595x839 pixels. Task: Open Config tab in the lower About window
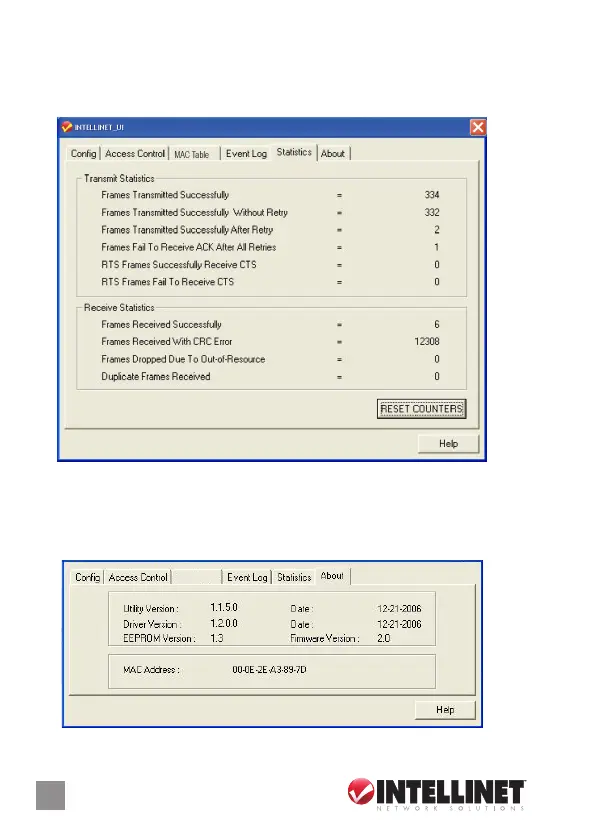[x=88, y=577]
